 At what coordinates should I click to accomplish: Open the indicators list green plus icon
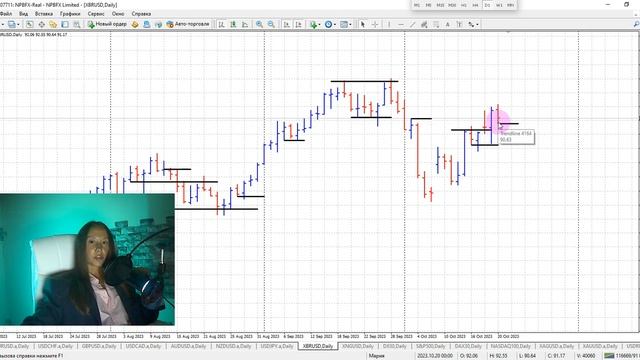tap(313, 24)
